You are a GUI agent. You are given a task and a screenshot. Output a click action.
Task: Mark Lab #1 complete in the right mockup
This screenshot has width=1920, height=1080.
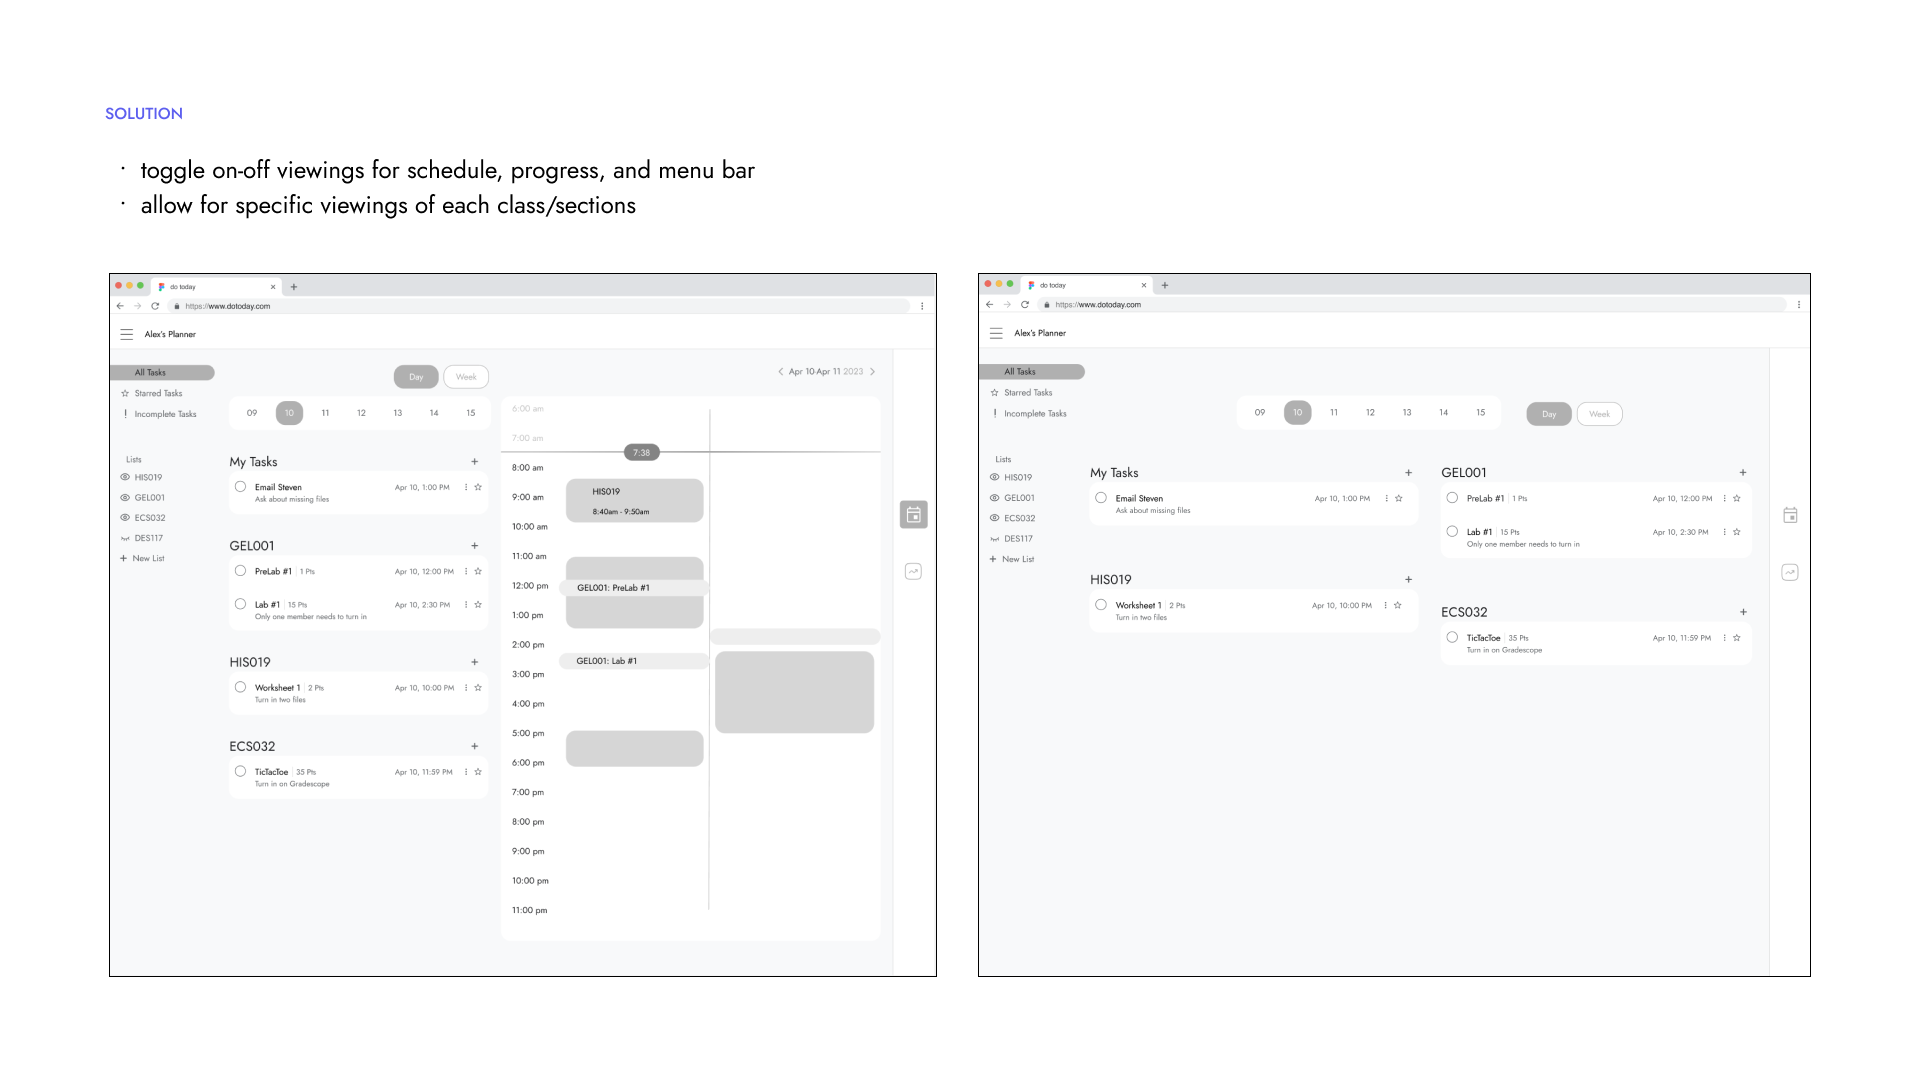tap(1452, 532)
